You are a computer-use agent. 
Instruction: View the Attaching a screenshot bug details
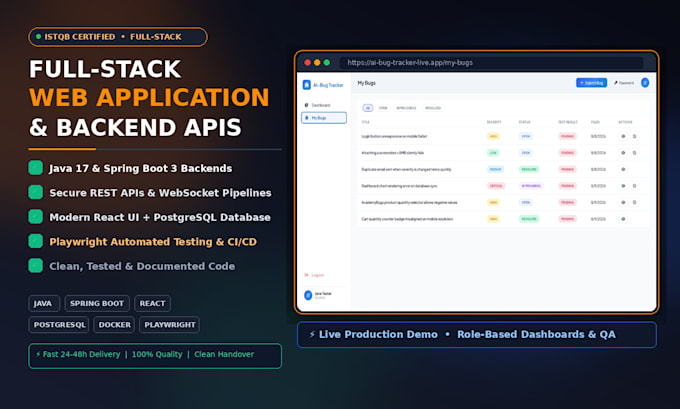point(623,153)
